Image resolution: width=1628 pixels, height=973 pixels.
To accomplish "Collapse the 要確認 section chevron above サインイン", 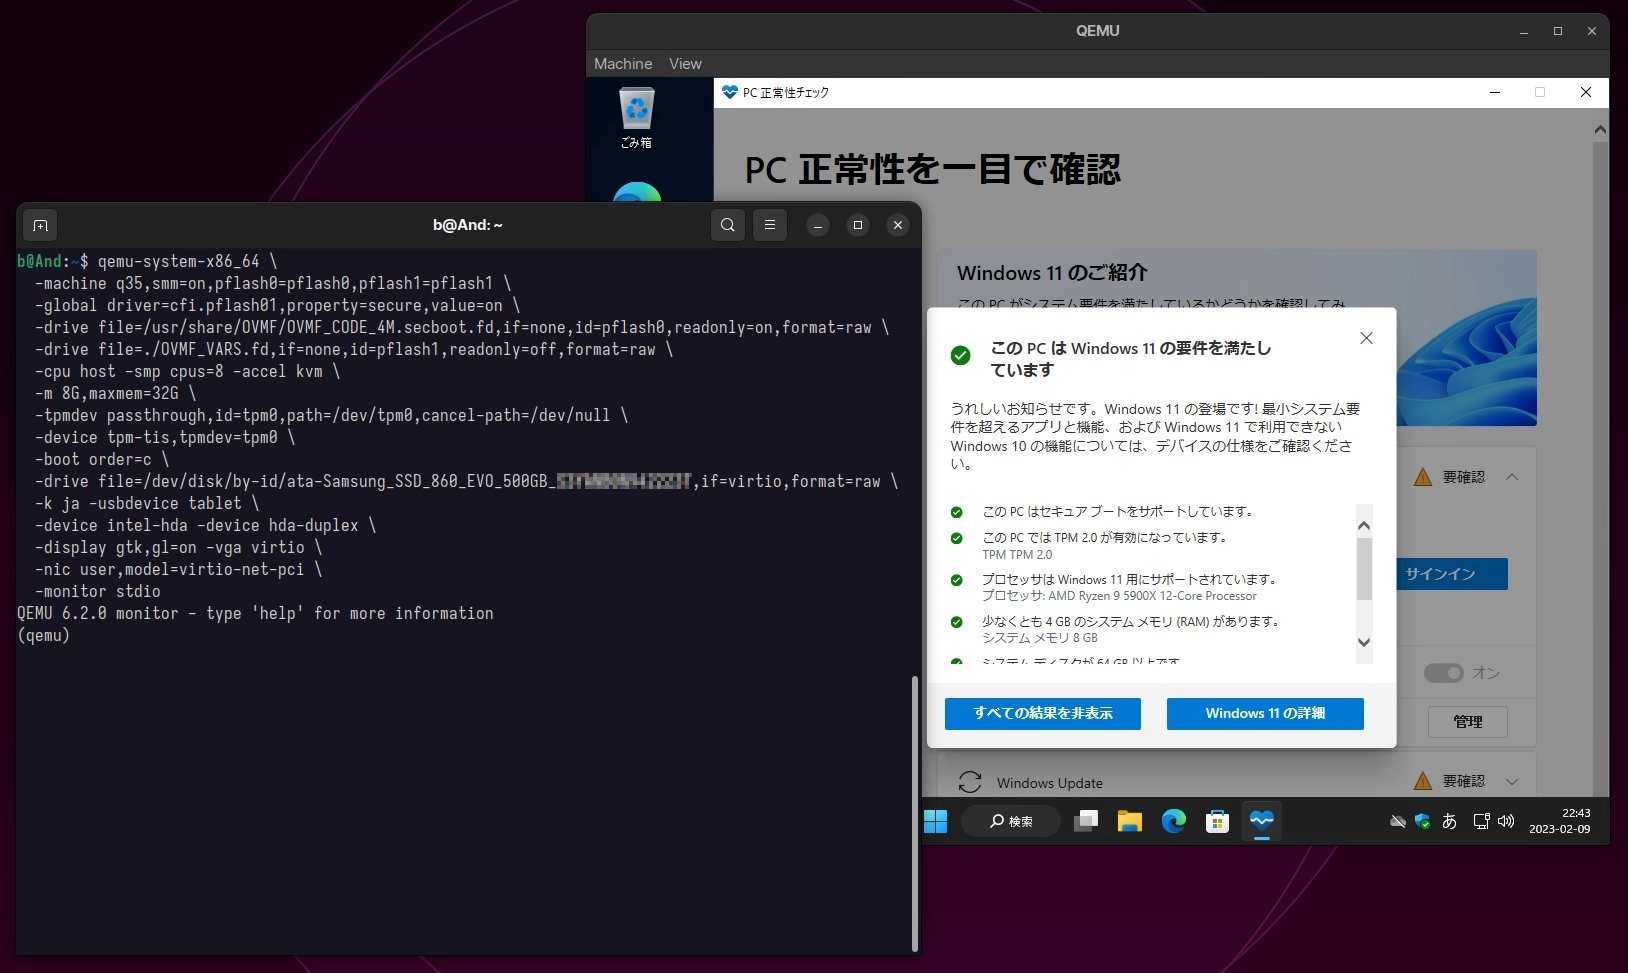I will tap(1512, 477).
